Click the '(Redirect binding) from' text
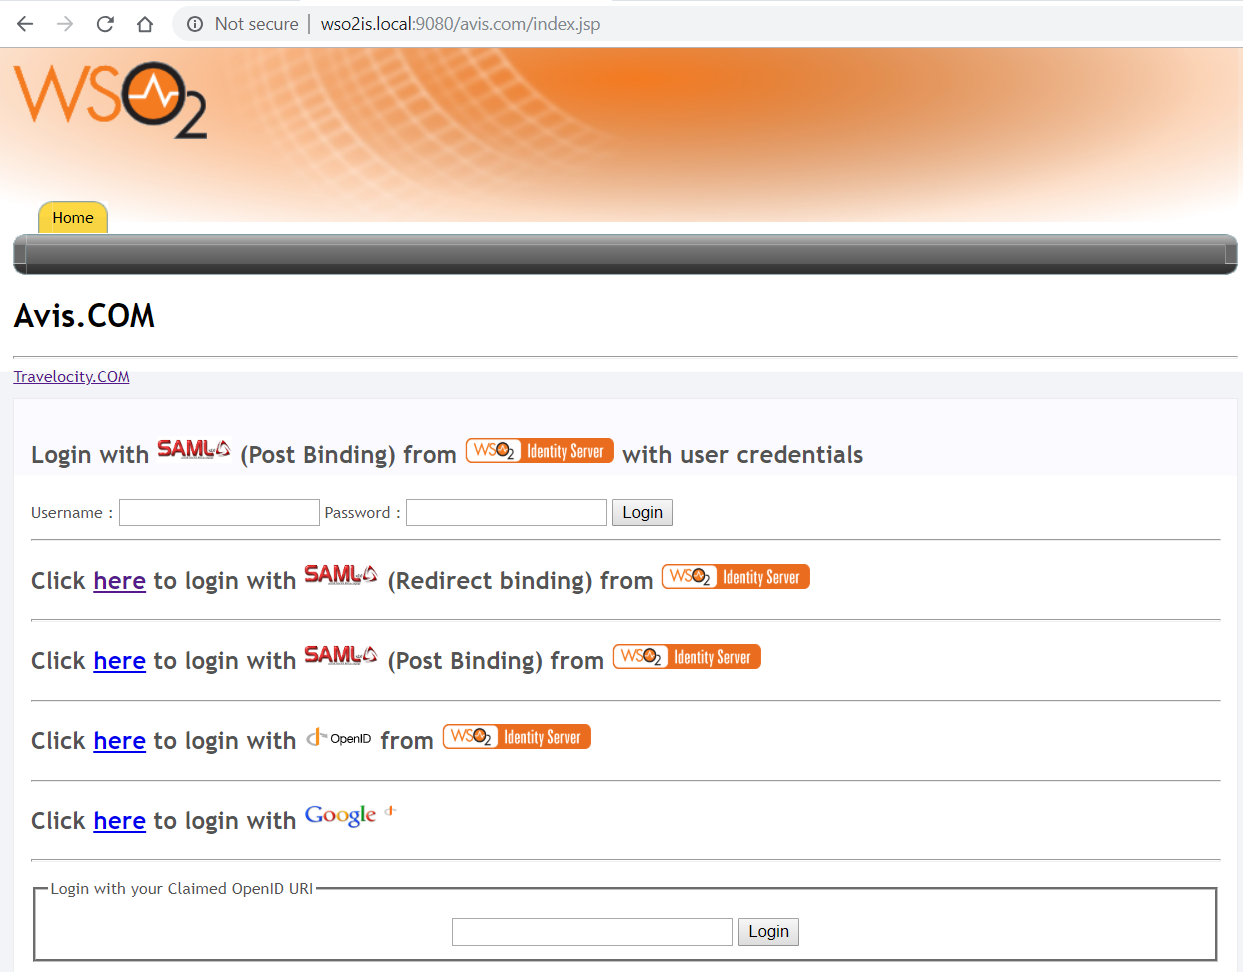Viewport: 1243px width, 972px height. point(520,581)
